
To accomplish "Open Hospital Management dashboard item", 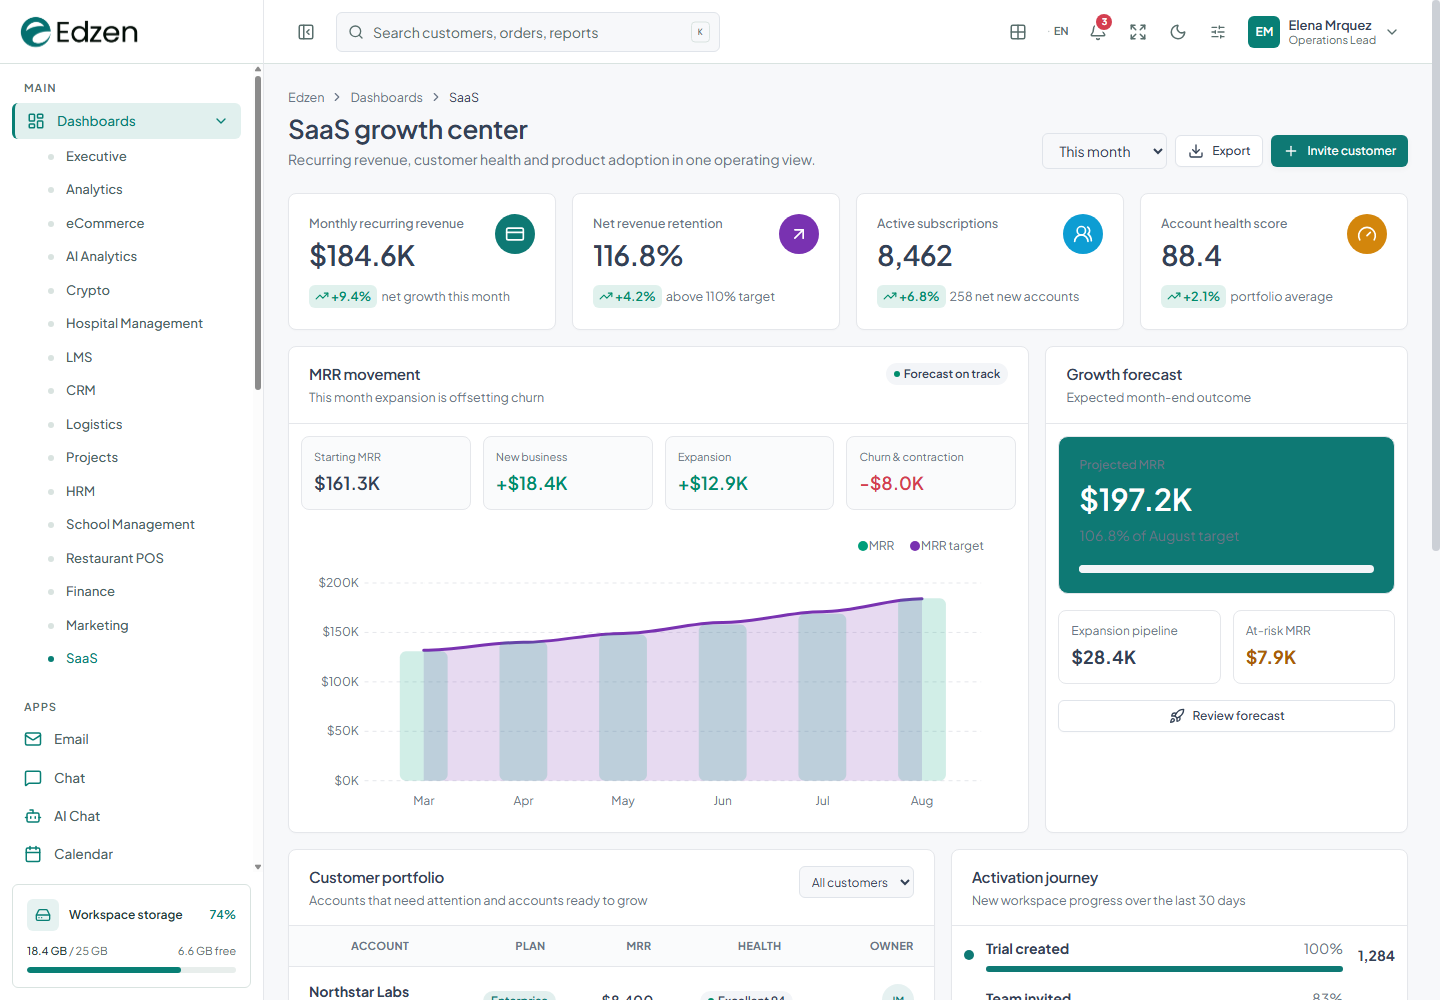I will [134, 323].
